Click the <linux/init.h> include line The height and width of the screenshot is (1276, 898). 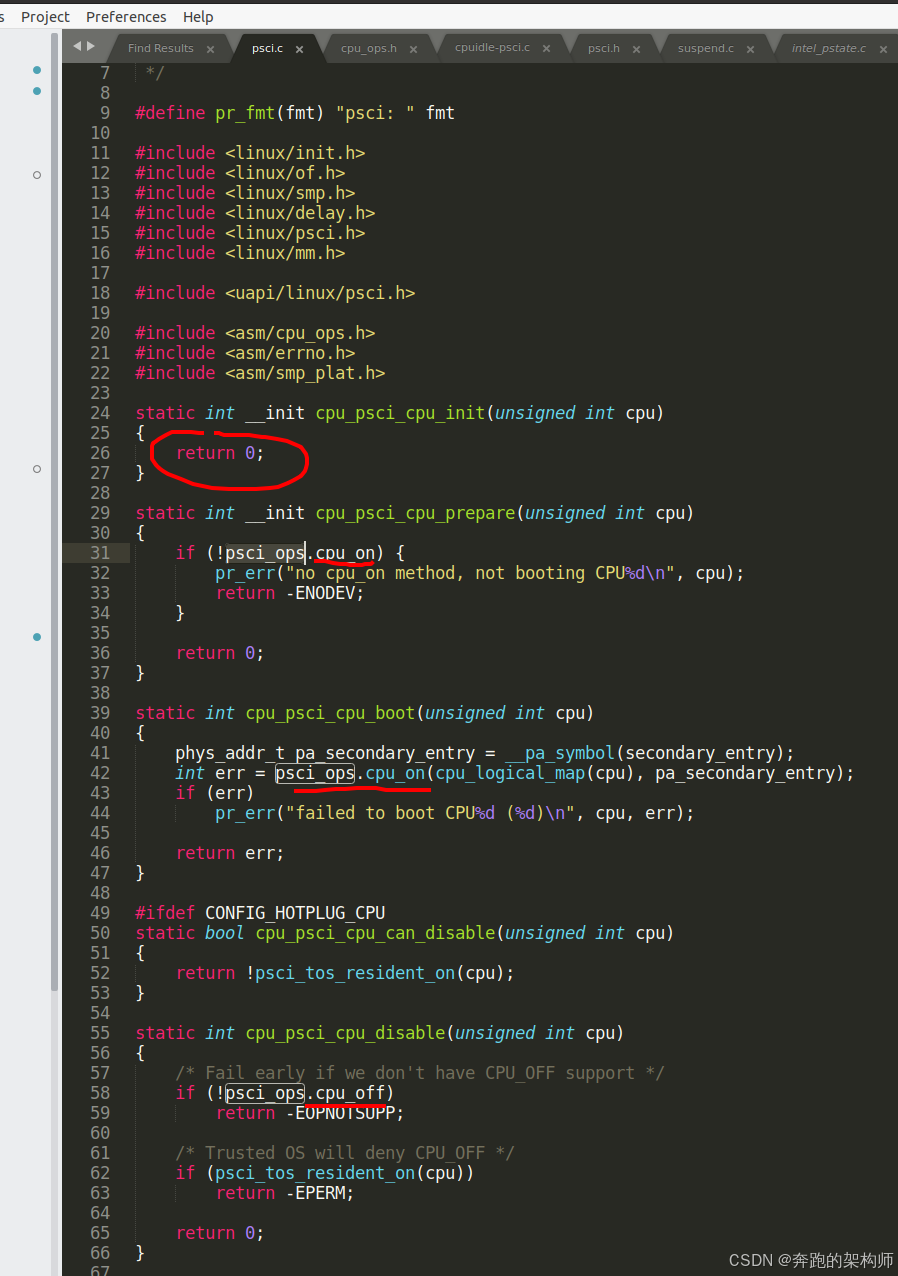[x=250, y=153]
